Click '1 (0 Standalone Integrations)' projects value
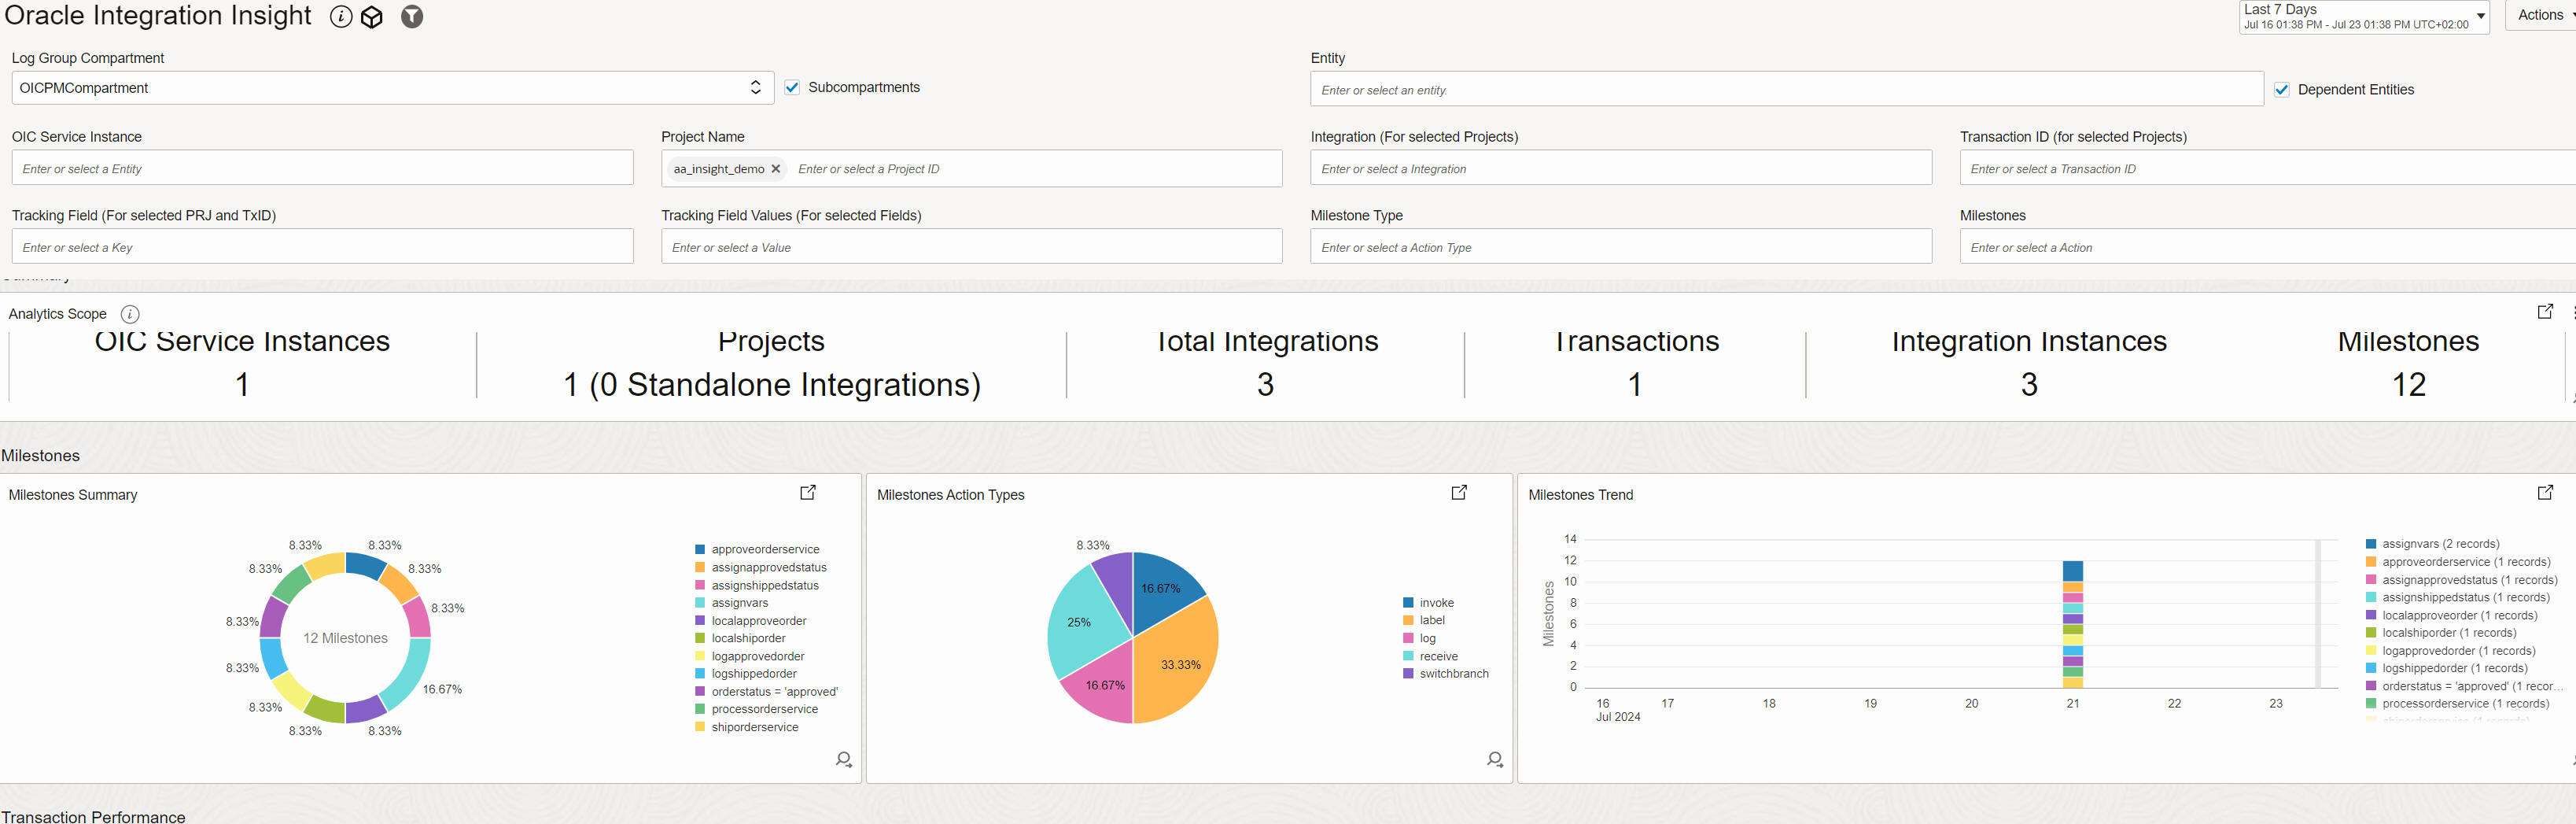This screenshot has width=2576, height=824. point(771,385)
